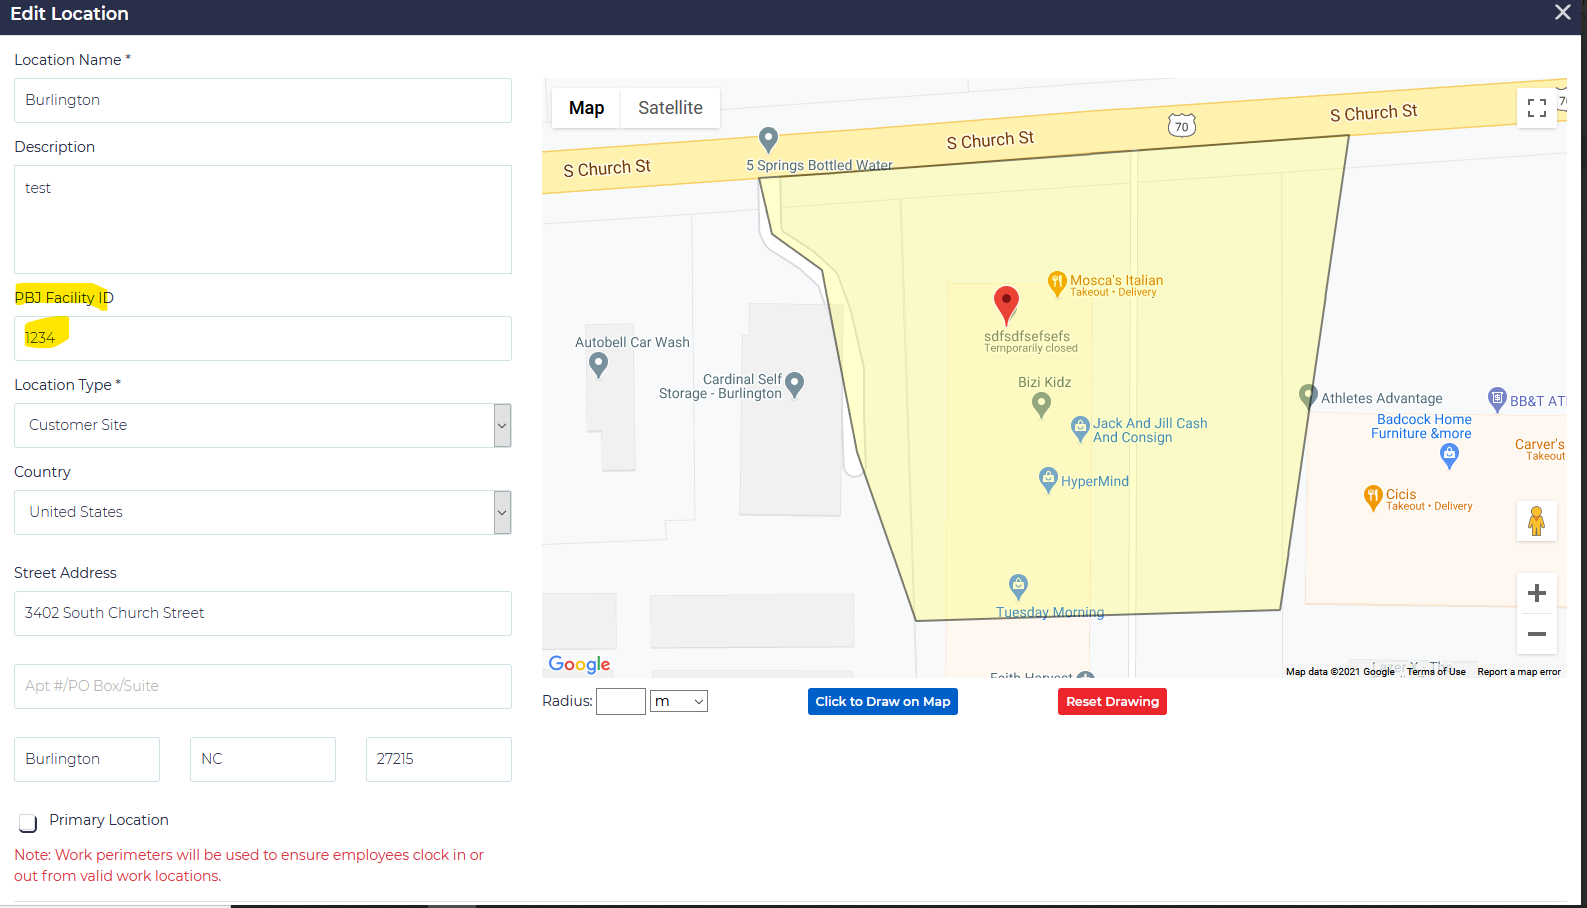
Task: Click the Autobell Car Wash pin
Action: point(598,365)
